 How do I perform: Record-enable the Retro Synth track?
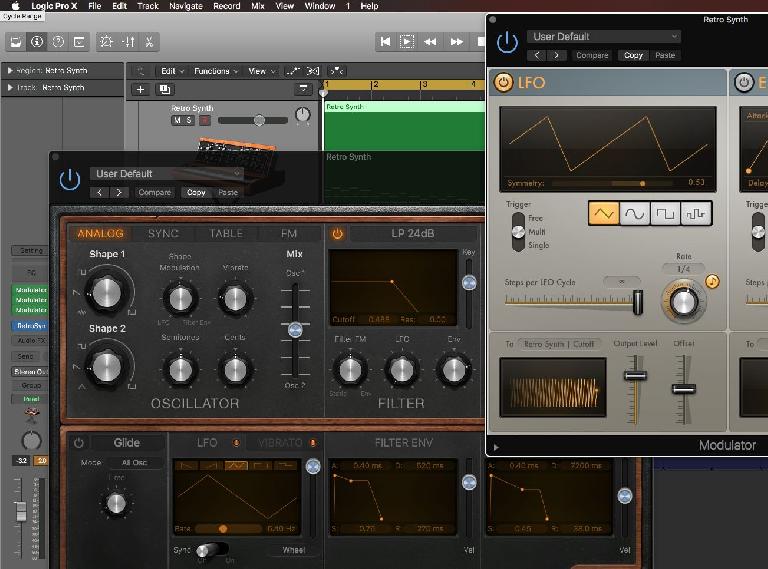pos(205,120)
